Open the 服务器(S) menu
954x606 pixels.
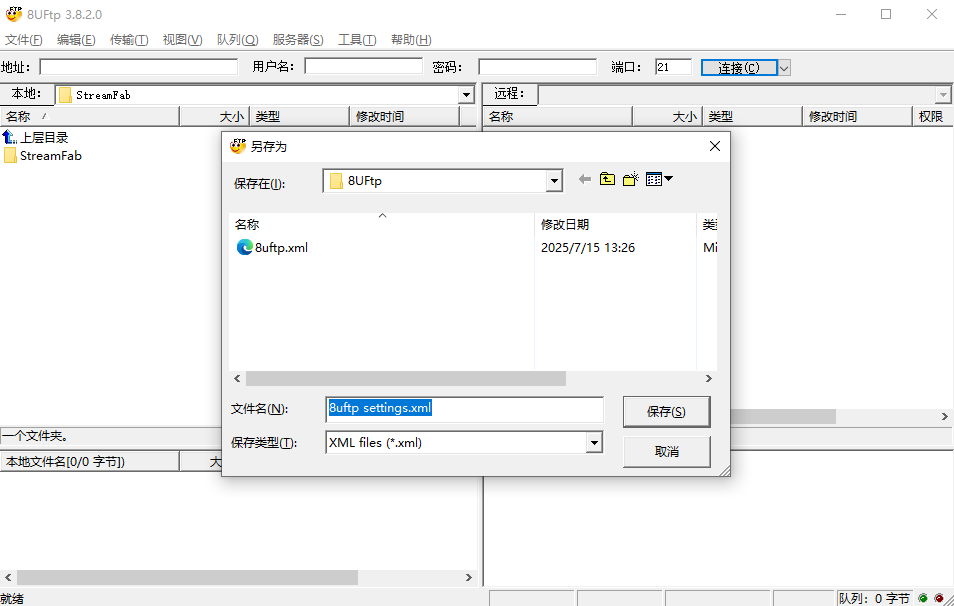[x=298, y=40]
